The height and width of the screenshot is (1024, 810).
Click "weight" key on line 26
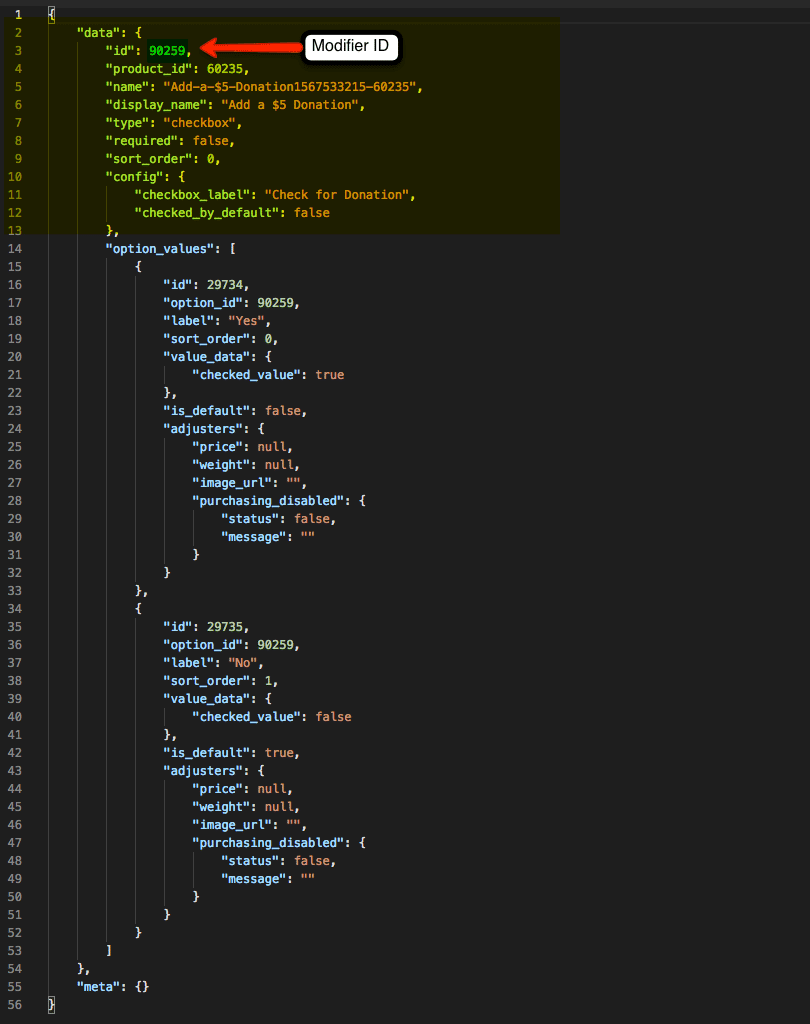[x=221, y=465]
